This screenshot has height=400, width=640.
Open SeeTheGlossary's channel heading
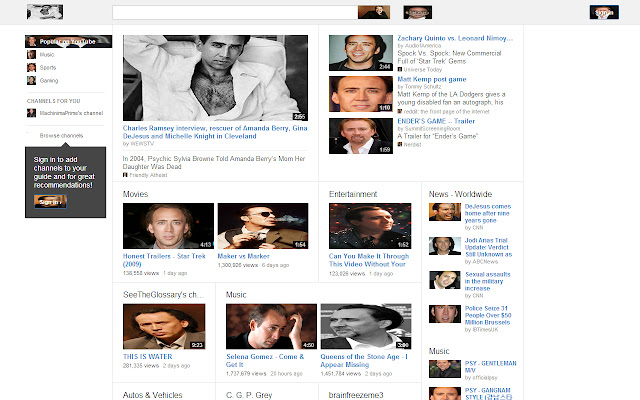[x=163, y=295]
